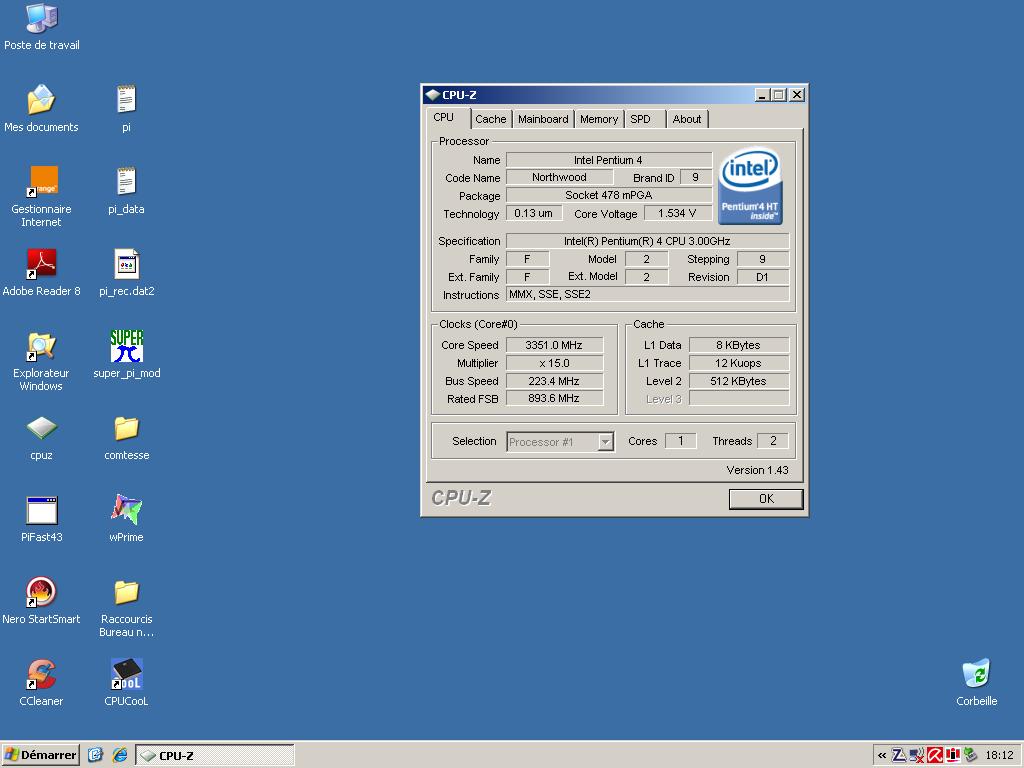Click the 0.13 um technology value
The height and width of the screenshot is (768, 1024).
pos(534,214)
